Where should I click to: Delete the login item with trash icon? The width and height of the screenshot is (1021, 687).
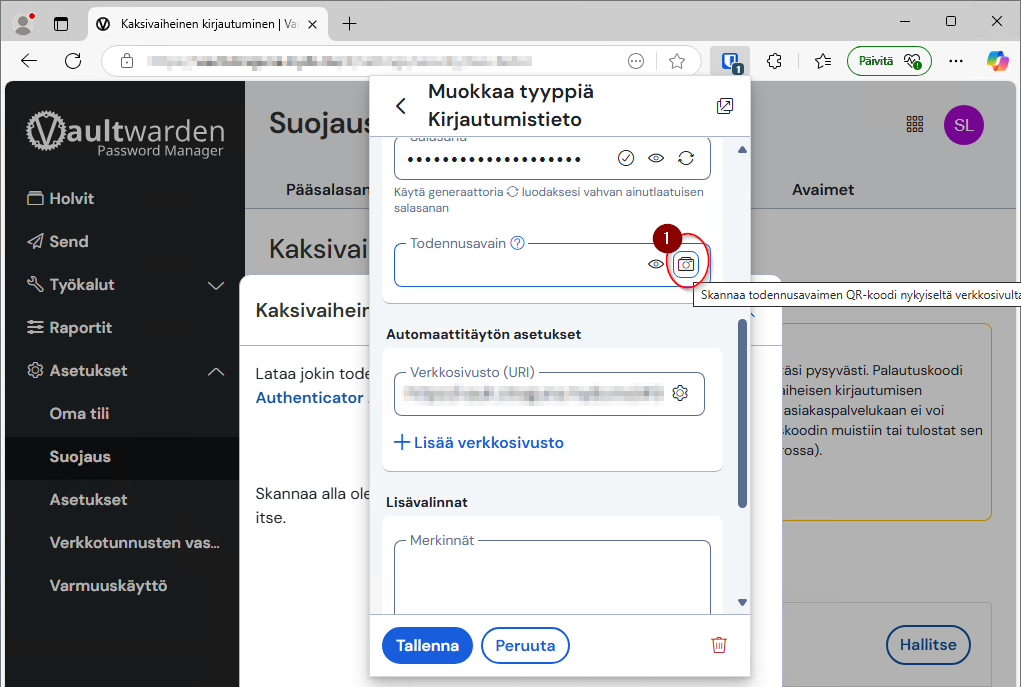(x=719, y=645)
